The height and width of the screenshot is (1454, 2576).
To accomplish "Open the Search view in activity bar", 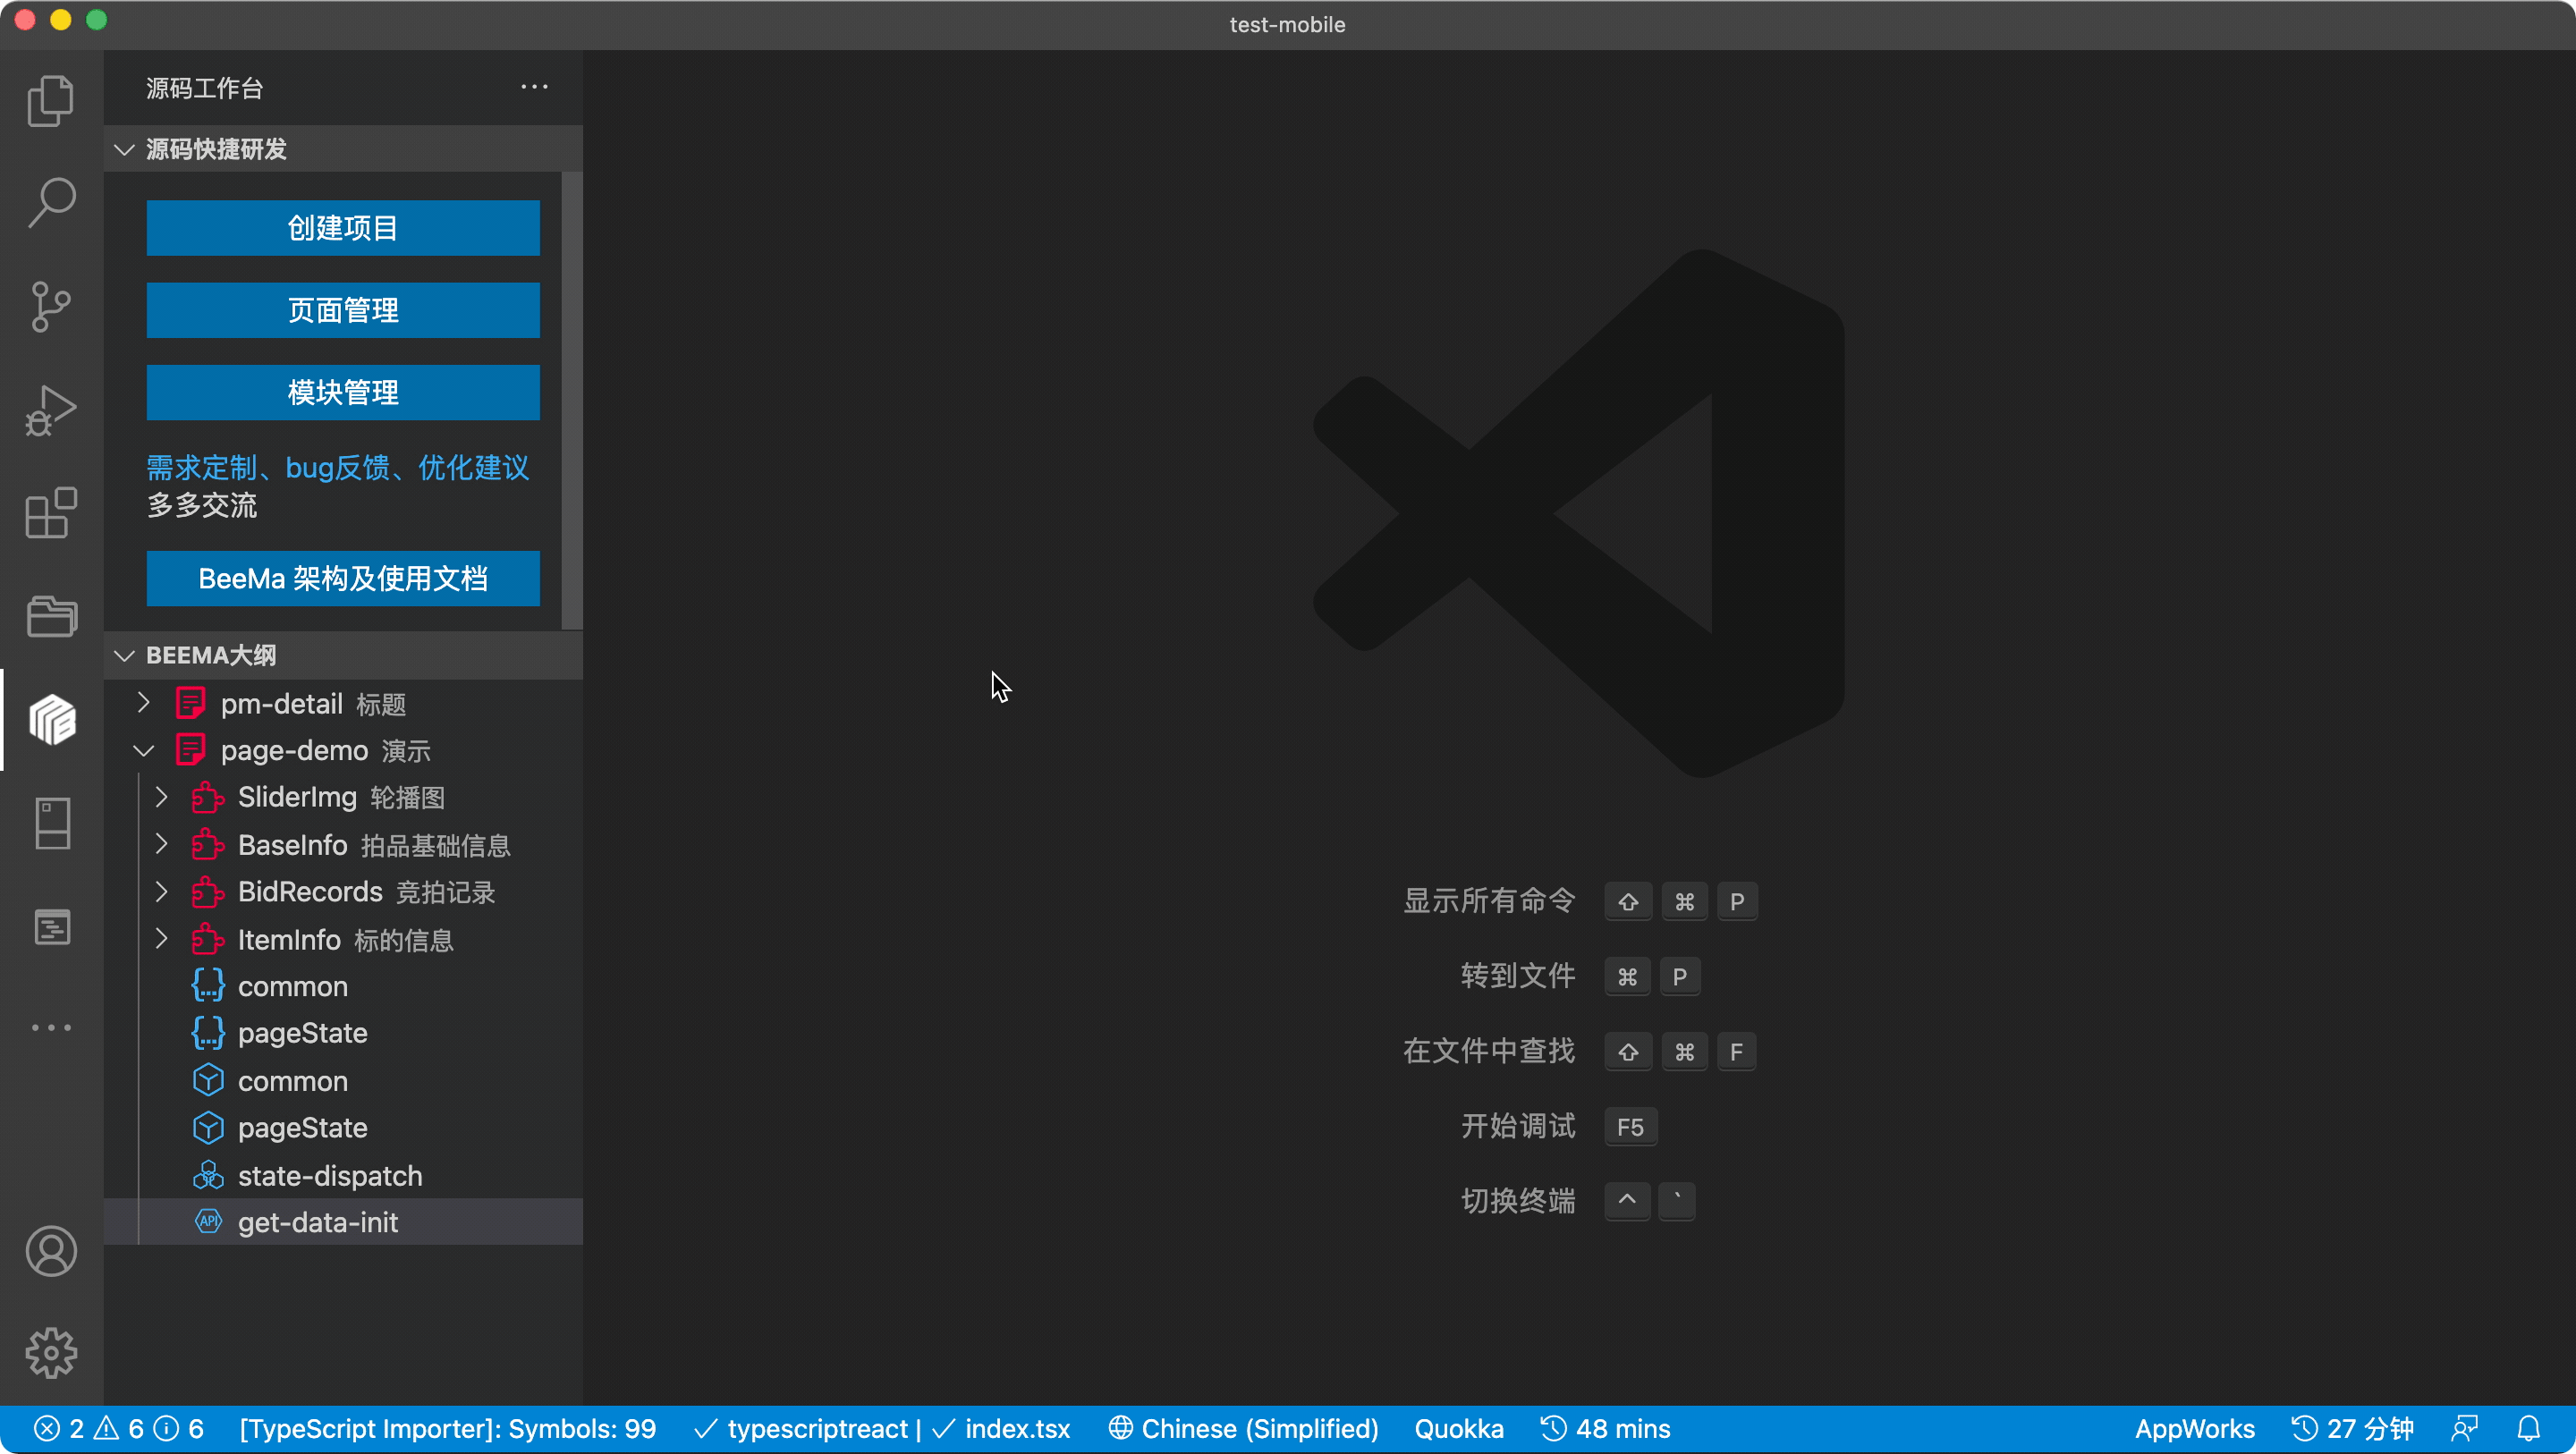I will 51,203.
